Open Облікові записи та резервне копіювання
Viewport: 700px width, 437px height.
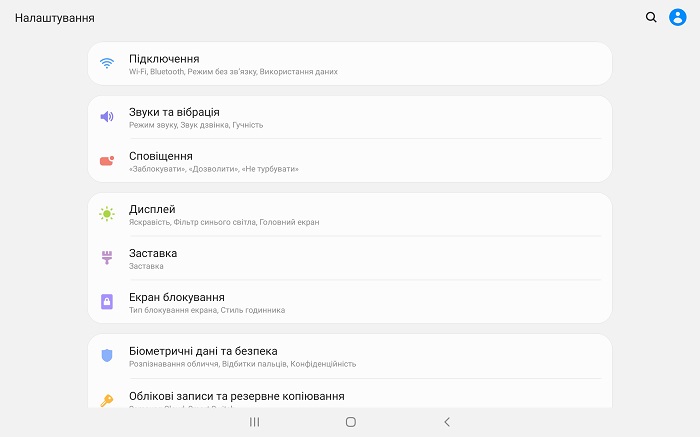point(350,394)
